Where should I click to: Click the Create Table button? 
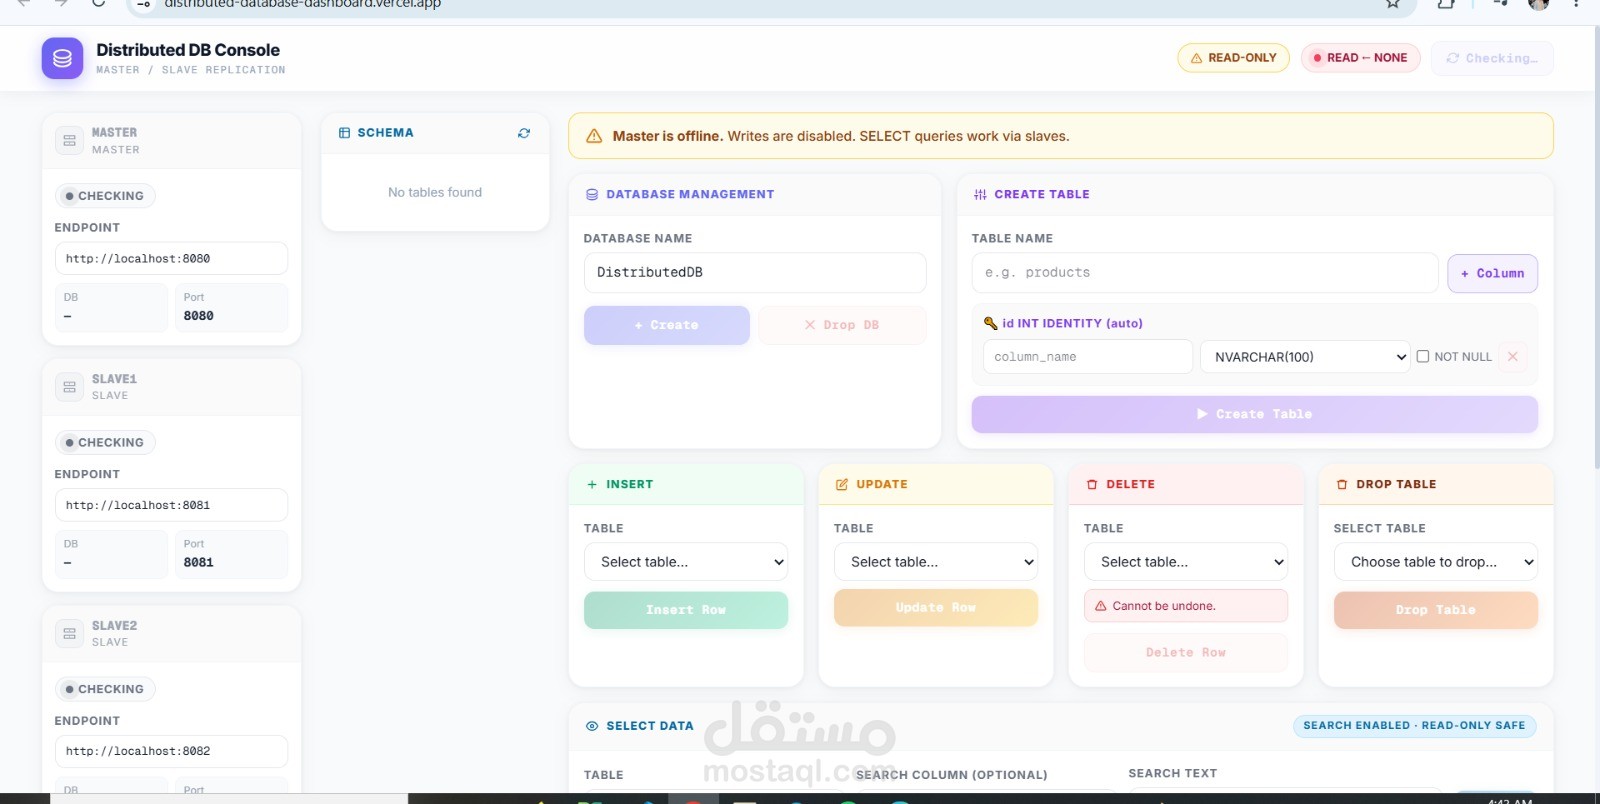(1255, 414)
